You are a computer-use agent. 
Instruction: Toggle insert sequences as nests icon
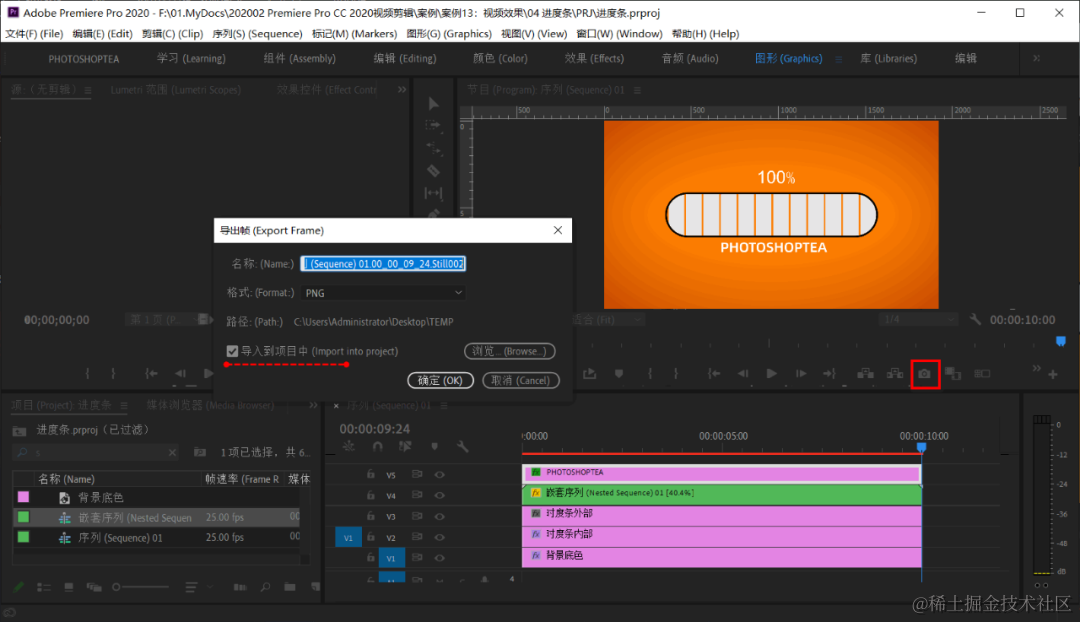click(349, 446)
